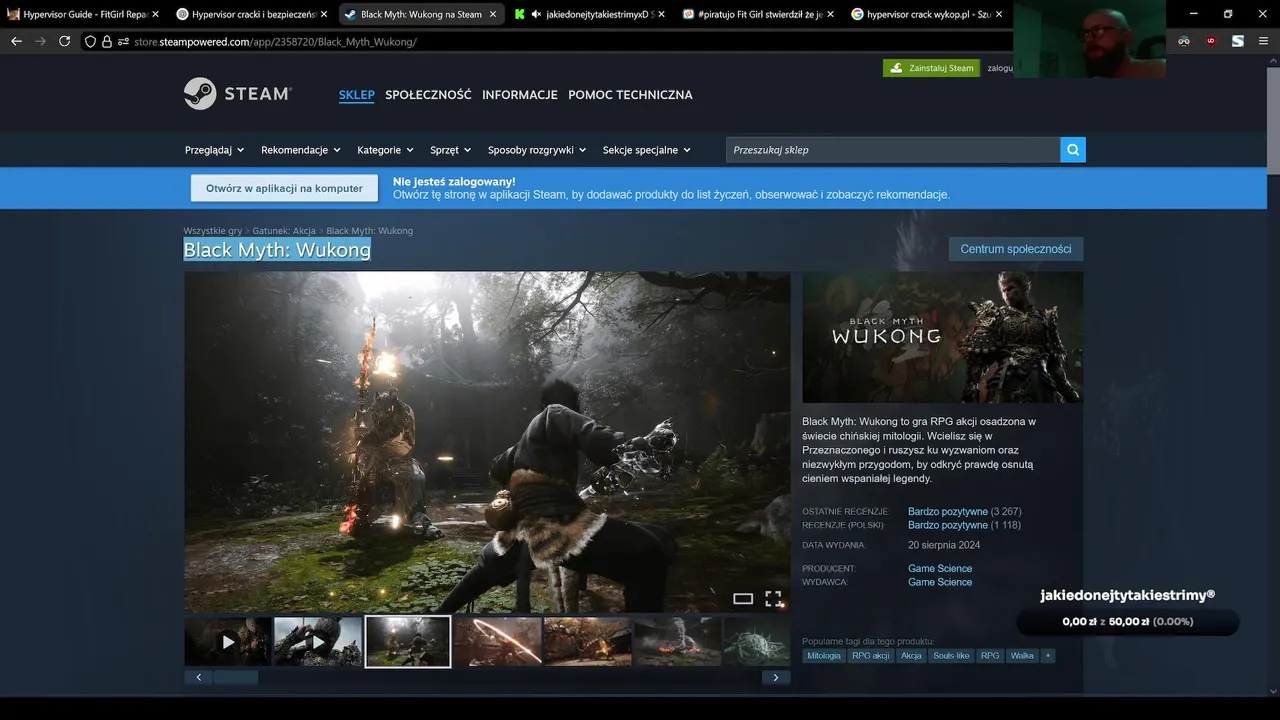Open Game Science producer link
1280x720 pixels.
coord(940,568)
